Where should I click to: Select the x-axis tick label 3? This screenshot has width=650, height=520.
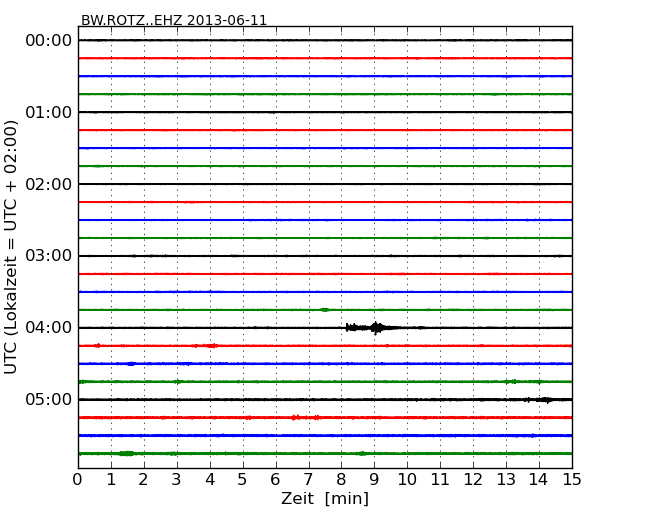coord(176,480)
